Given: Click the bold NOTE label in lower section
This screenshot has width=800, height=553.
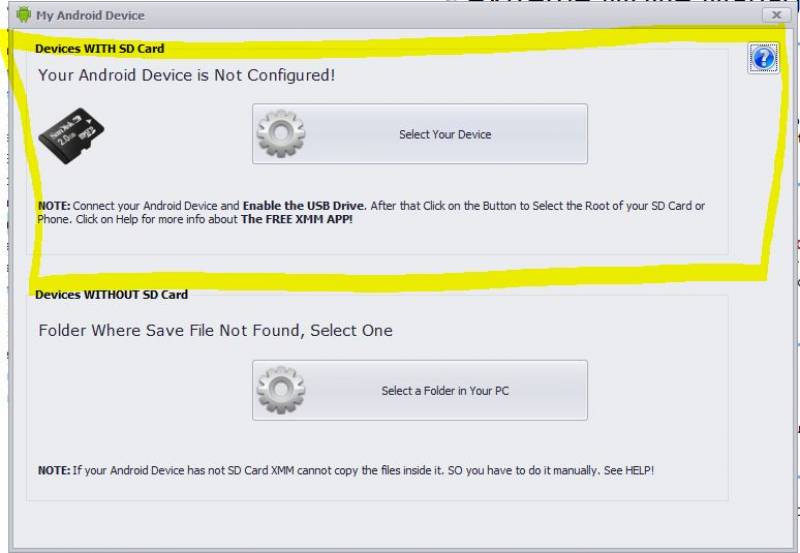Looking at the screenshot, I should (x=54, y=470).
